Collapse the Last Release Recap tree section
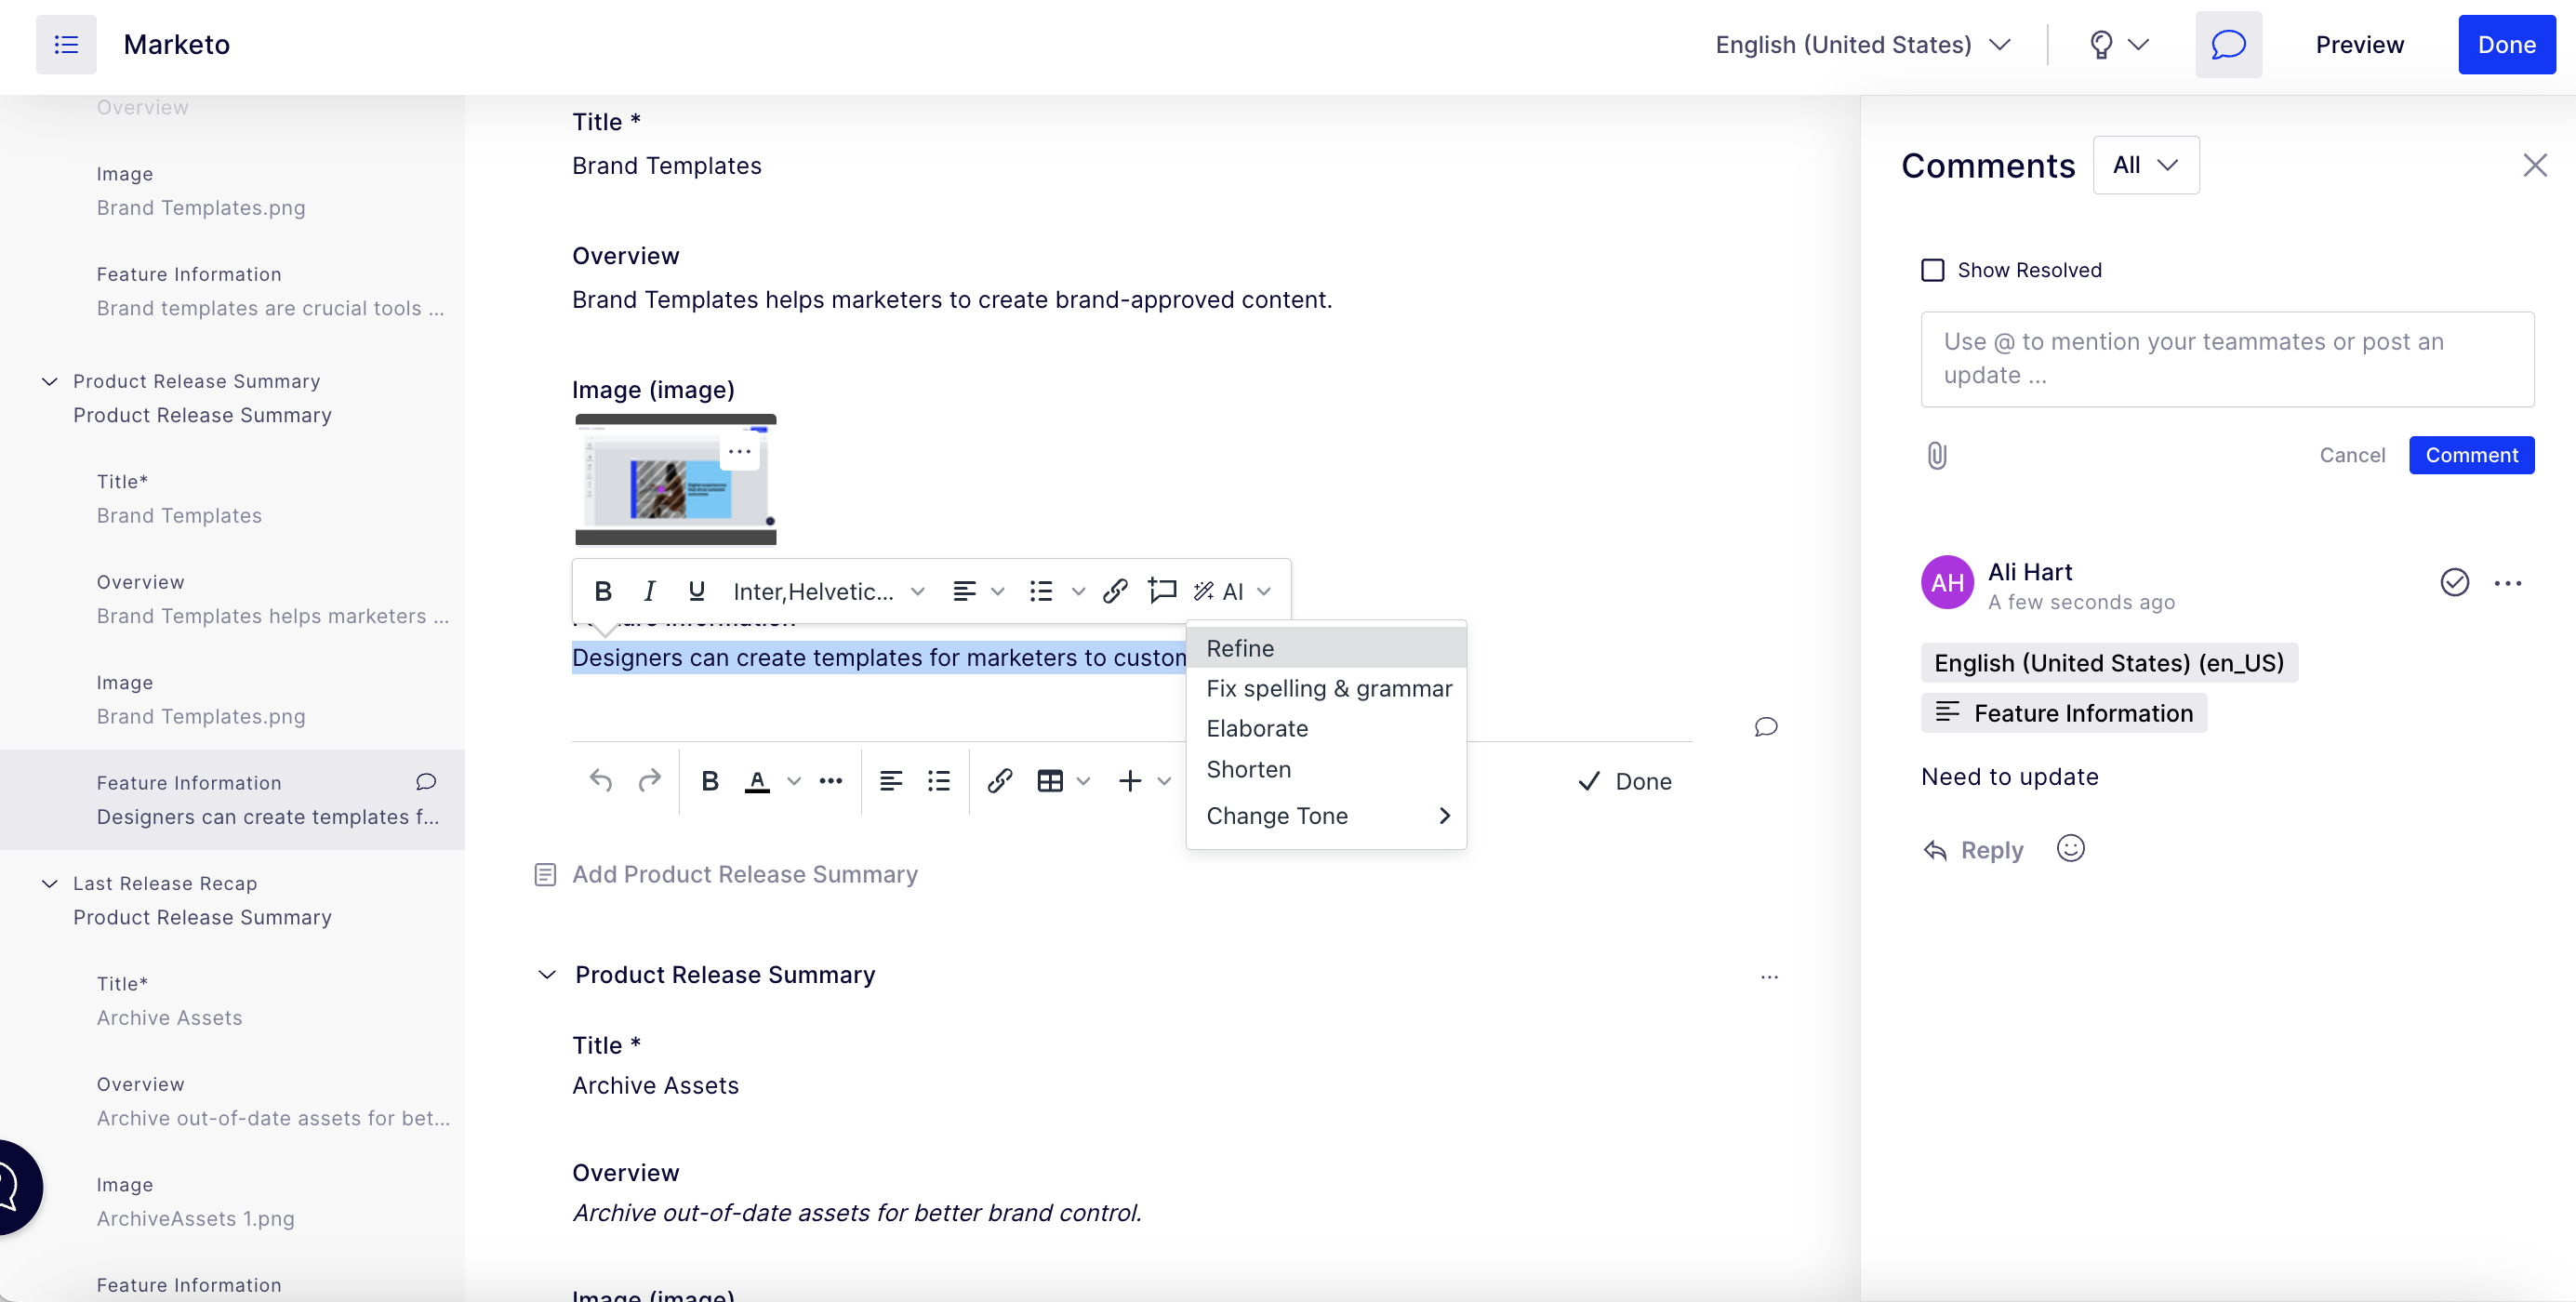The height and width of the screenshot is (1302, 2576). 49,883
